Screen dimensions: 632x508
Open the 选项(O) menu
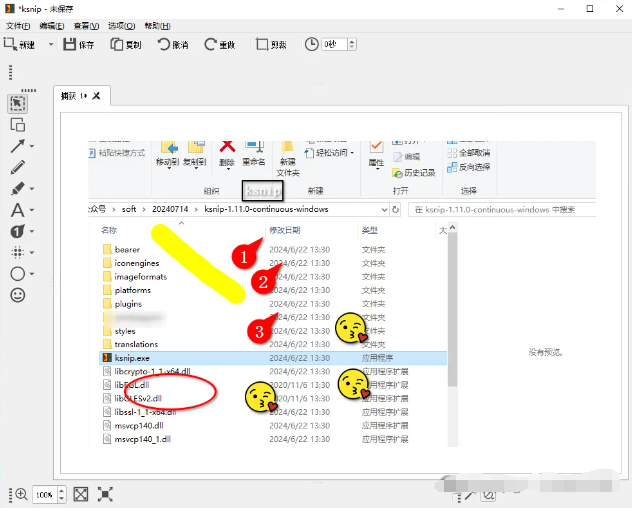121,26
